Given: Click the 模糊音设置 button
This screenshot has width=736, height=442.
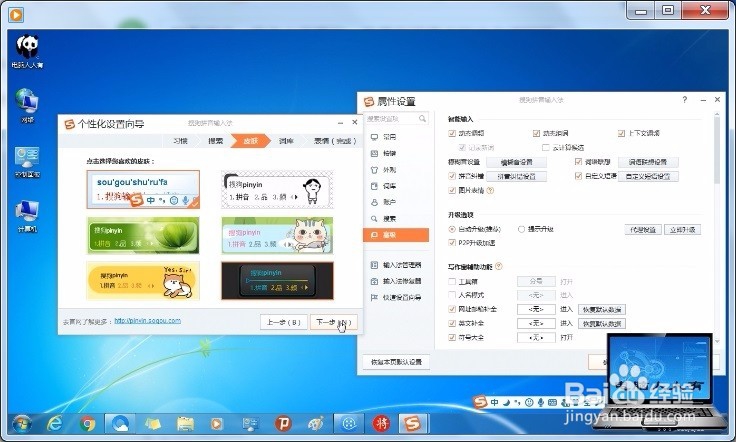Looking at the screenshot, I should (x=516, y=162).
